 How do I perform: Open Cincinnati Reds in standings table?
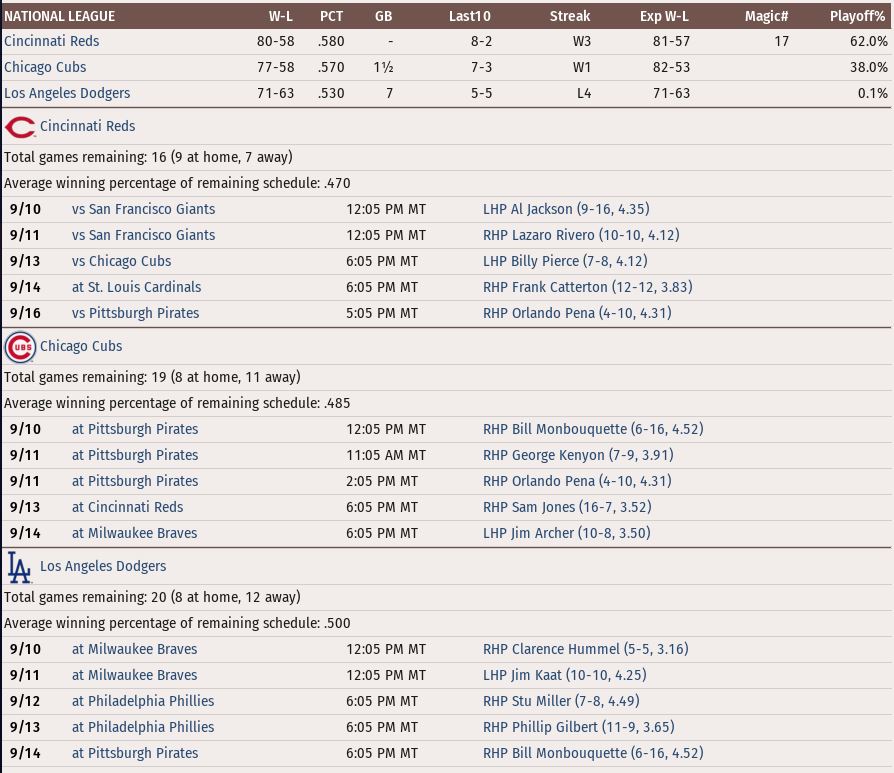[51, 41]
